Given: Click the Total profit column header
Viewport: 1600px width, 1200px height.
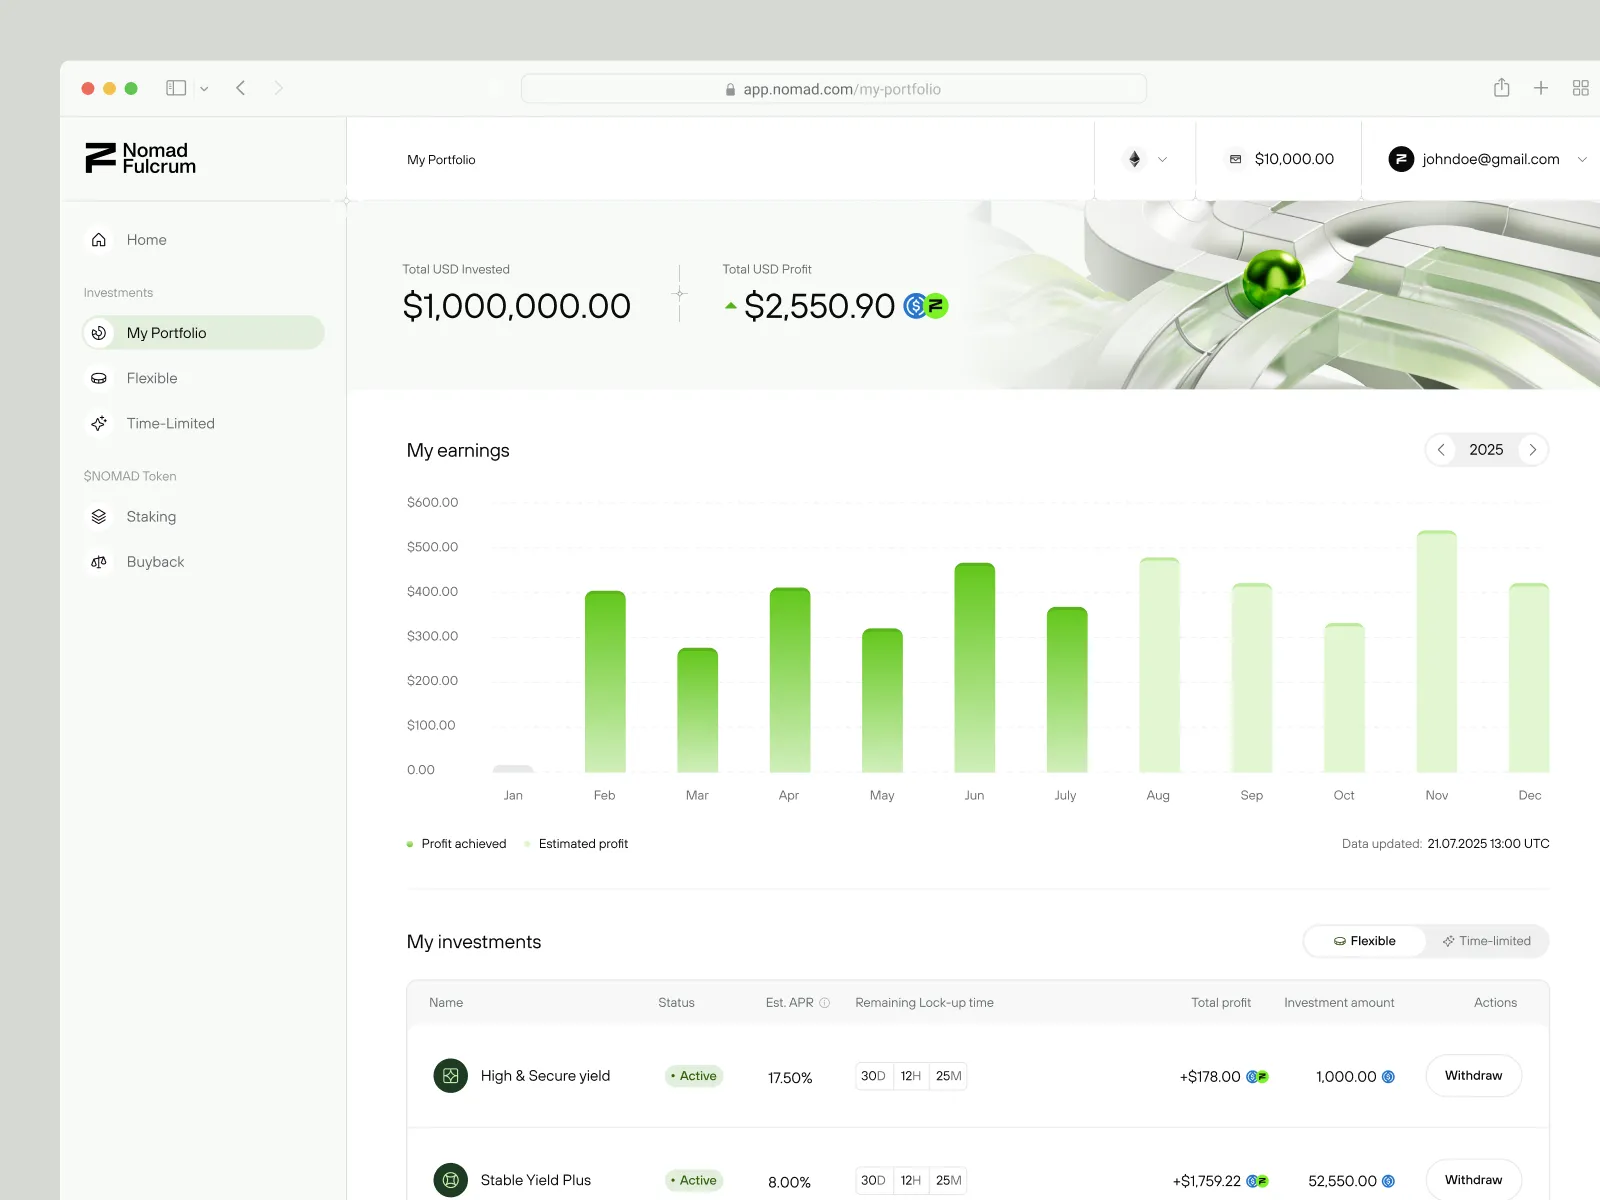Looking at the screenshot, I should (1221, 1003).
